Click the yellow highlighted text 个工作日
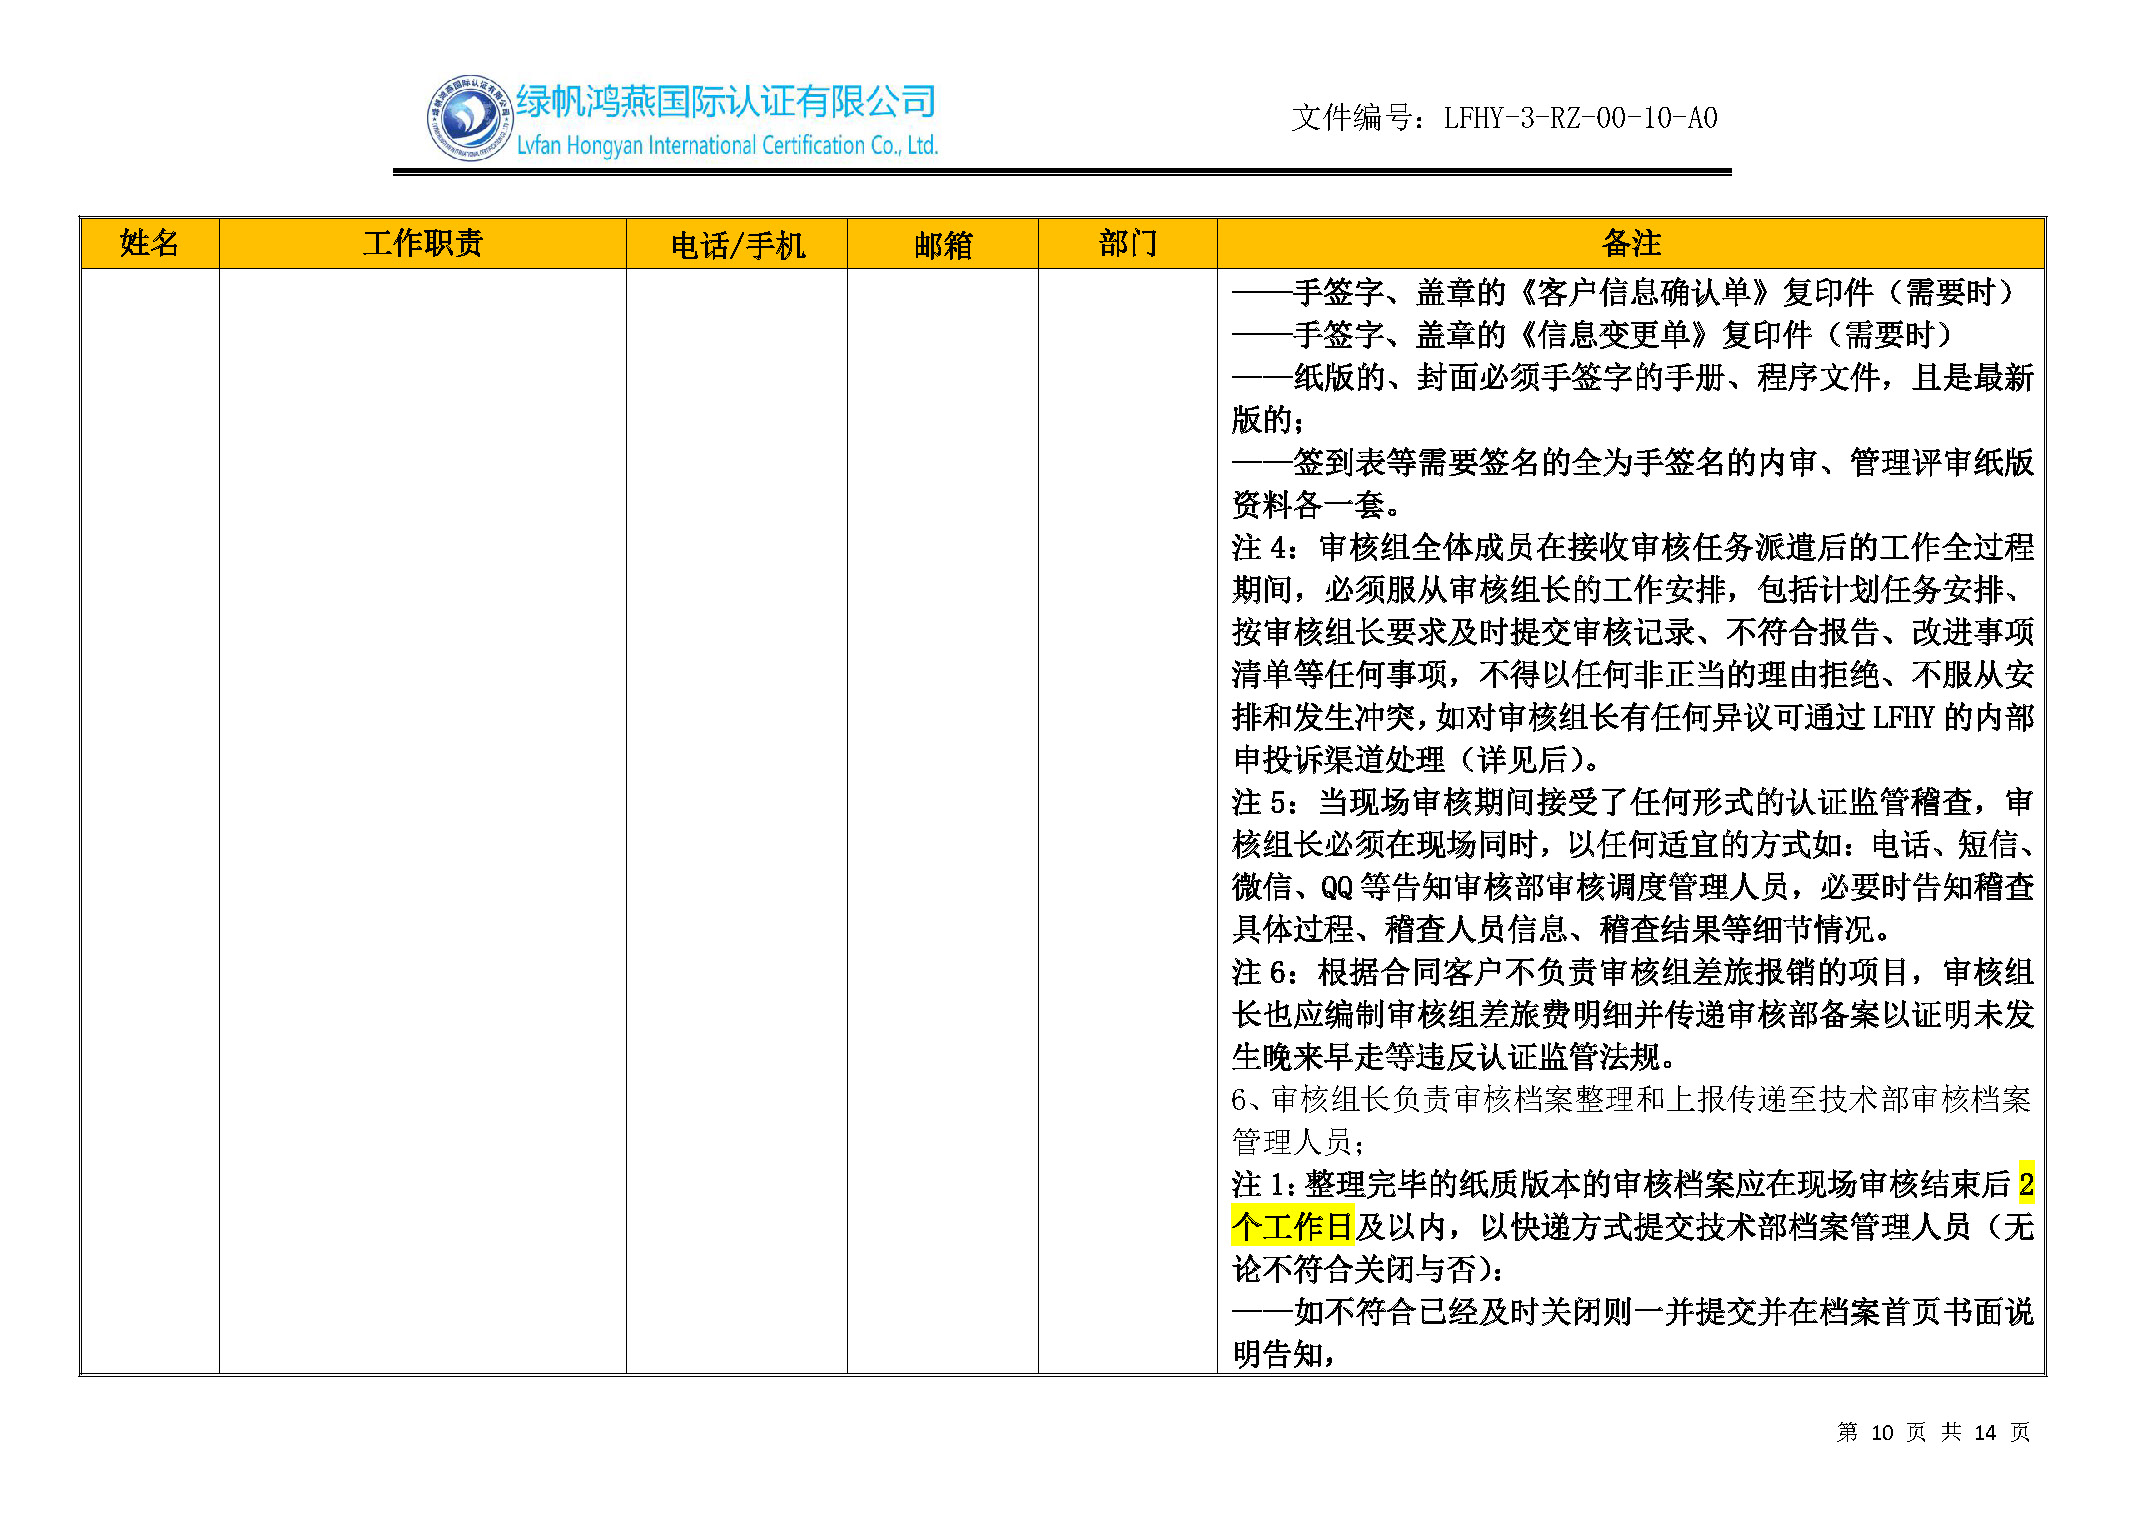Screen dimensions: 2140x1514 (x=1292, y=1226)
